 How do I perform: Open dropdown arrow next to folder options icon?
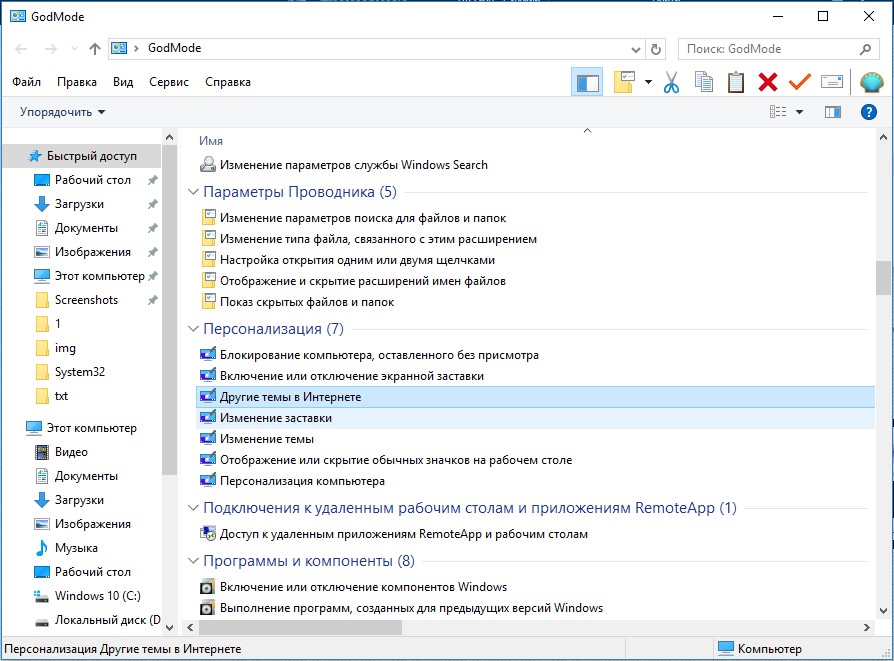point(648,82)
